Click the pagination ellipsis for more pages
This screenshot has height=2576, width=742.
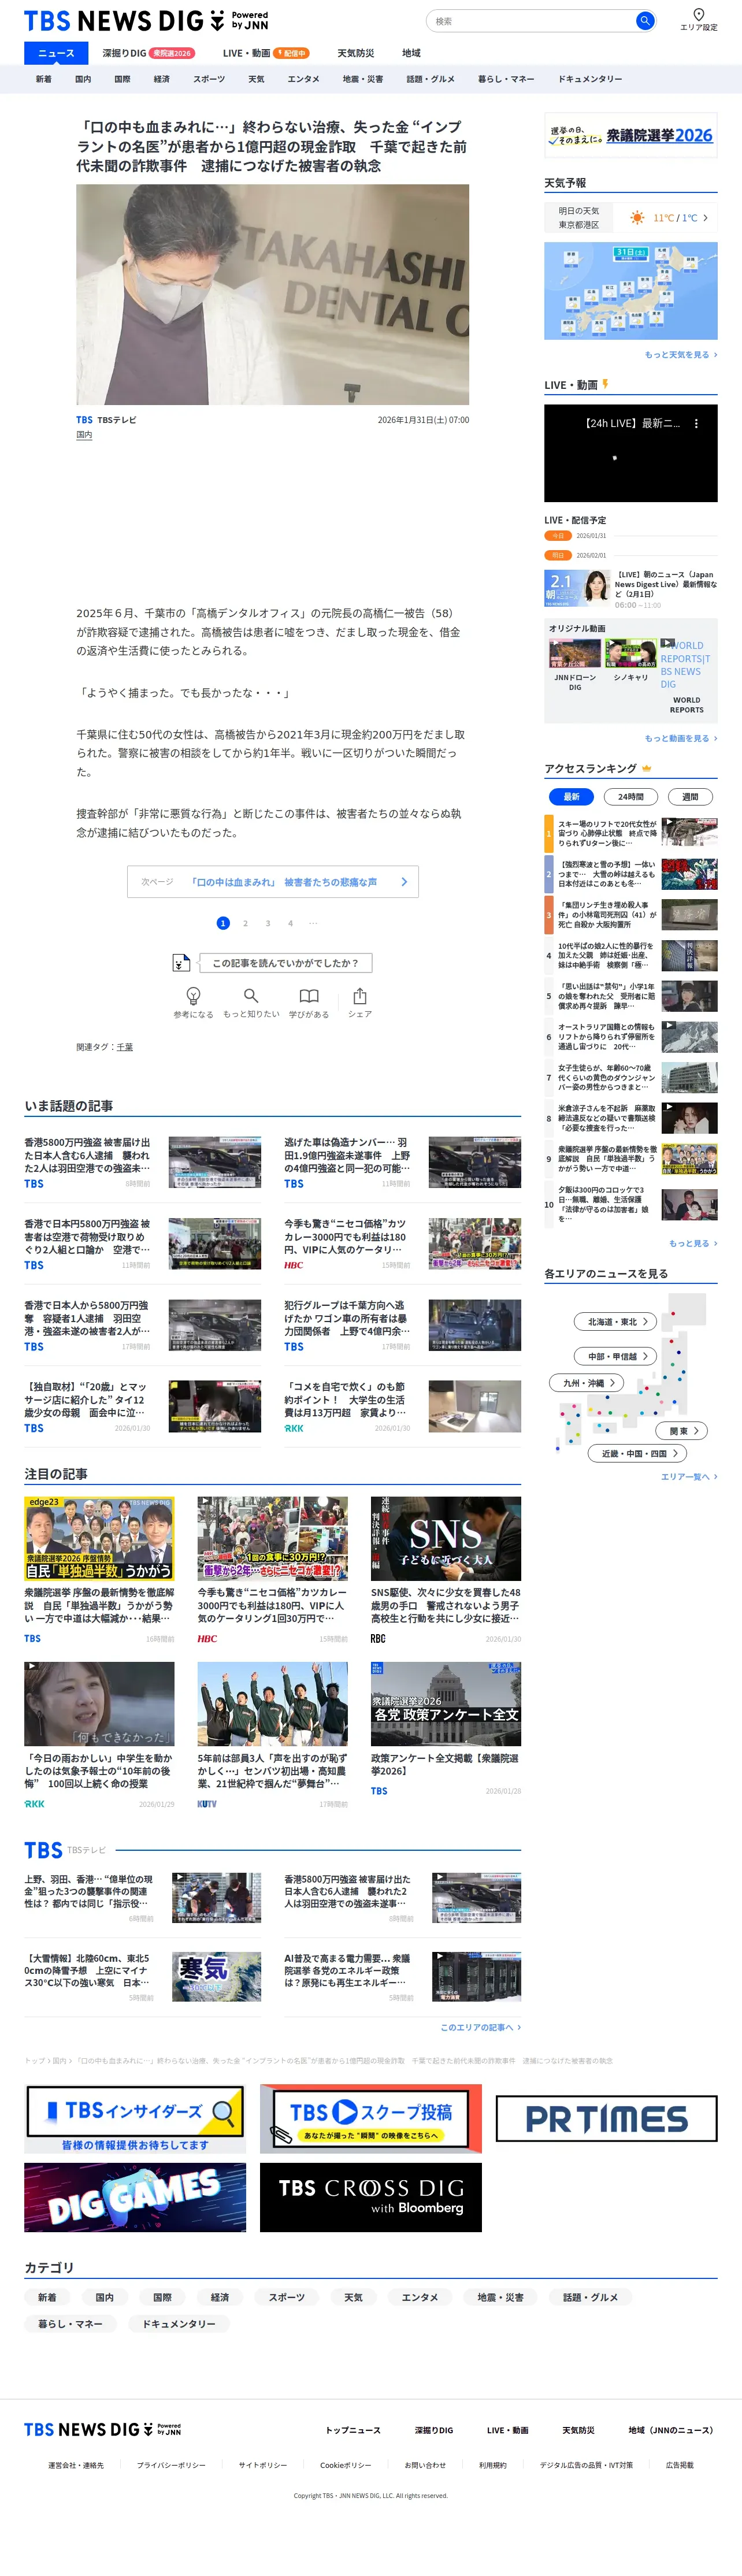click(313, 923)
